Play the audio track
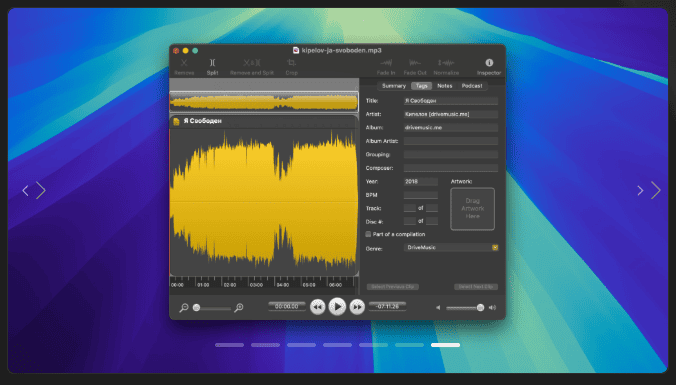This screenshot has width=676, height=385. click(x=337, y=307)
